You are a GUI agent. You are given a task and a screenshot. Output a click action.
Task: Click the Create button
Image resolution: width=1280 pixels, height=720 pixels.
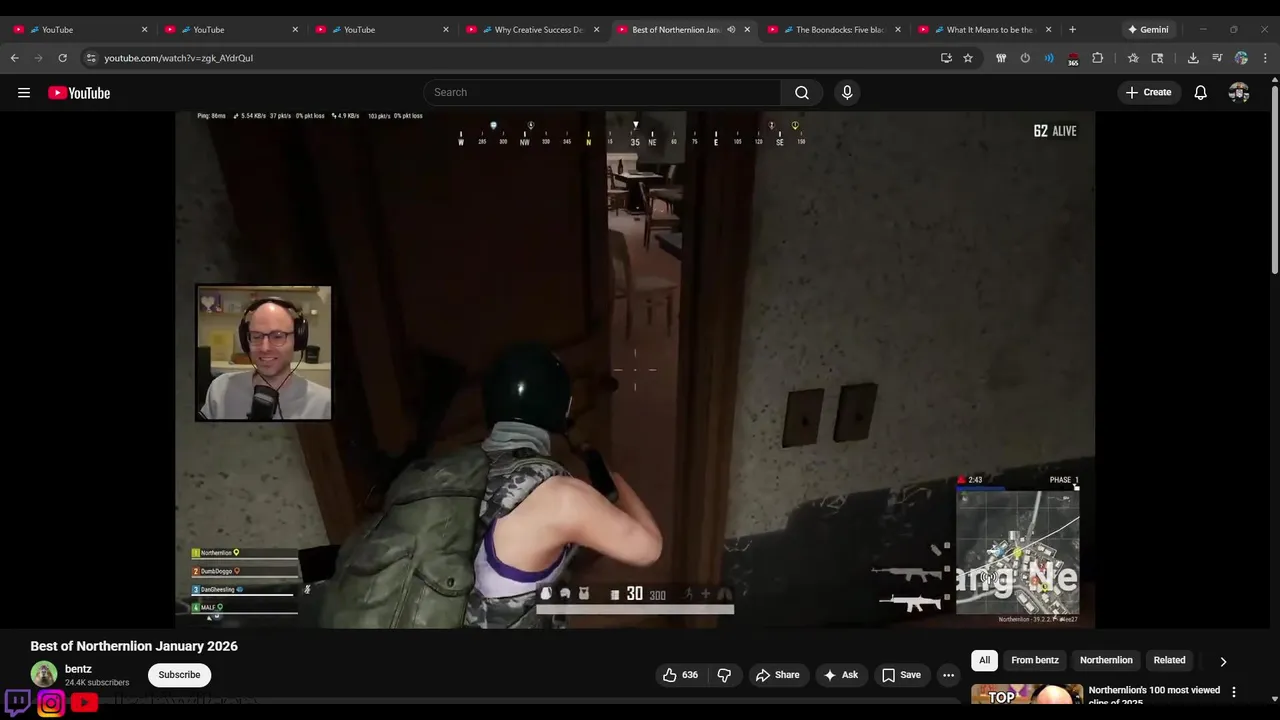coord(1148,93)
